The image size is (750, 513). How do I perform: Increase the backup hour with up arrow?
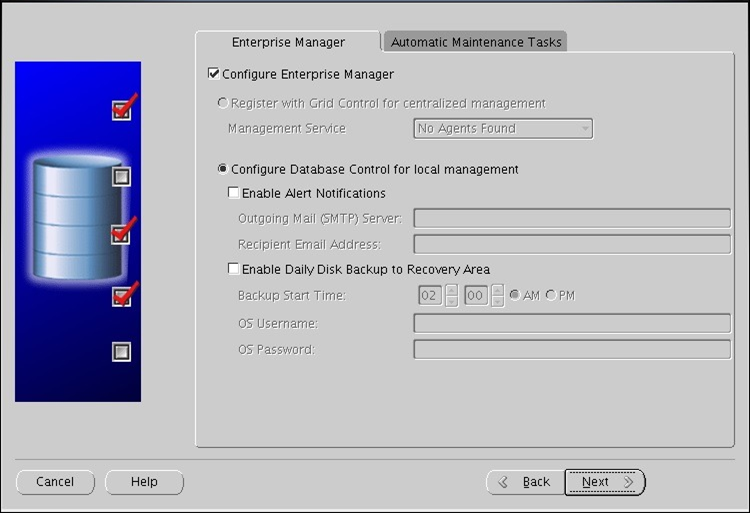pos(451,290)
